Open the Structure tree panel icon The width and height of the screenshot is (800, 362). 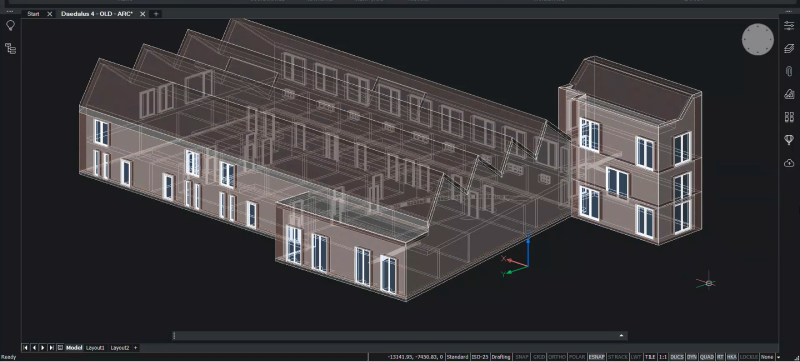(10, 48)
